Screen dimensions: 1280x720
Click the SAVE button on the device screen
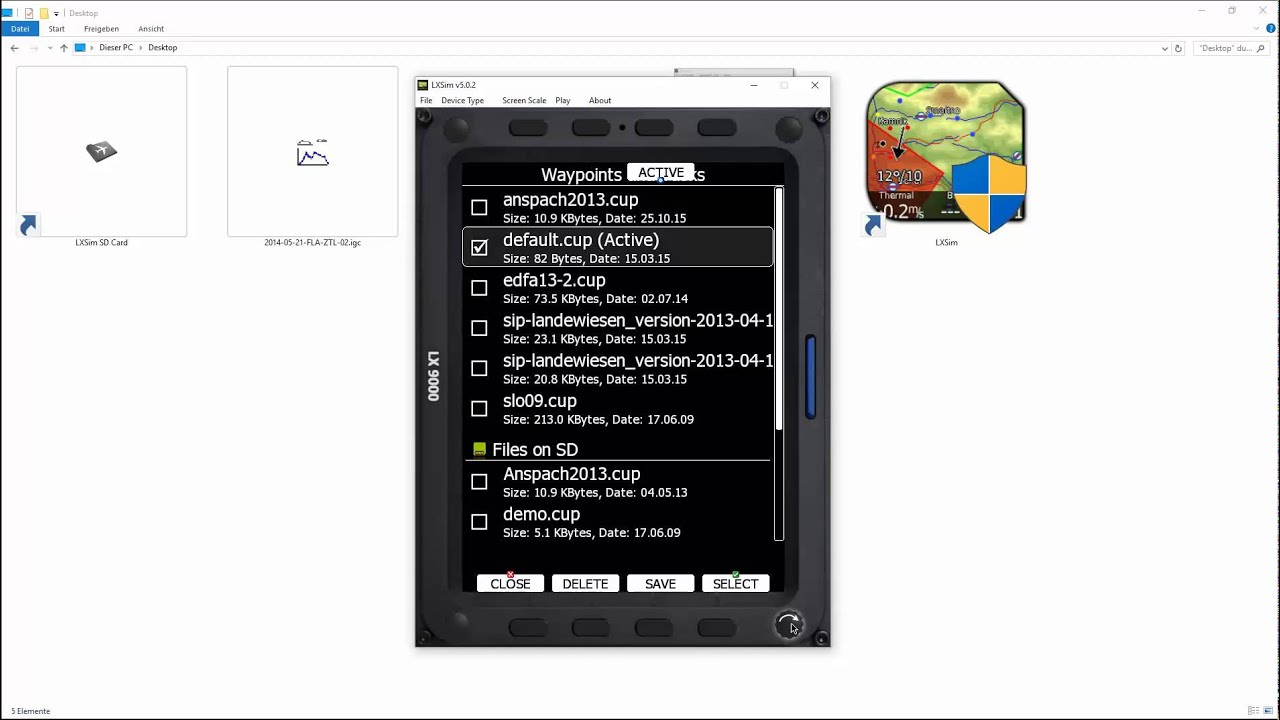point(660,583)
